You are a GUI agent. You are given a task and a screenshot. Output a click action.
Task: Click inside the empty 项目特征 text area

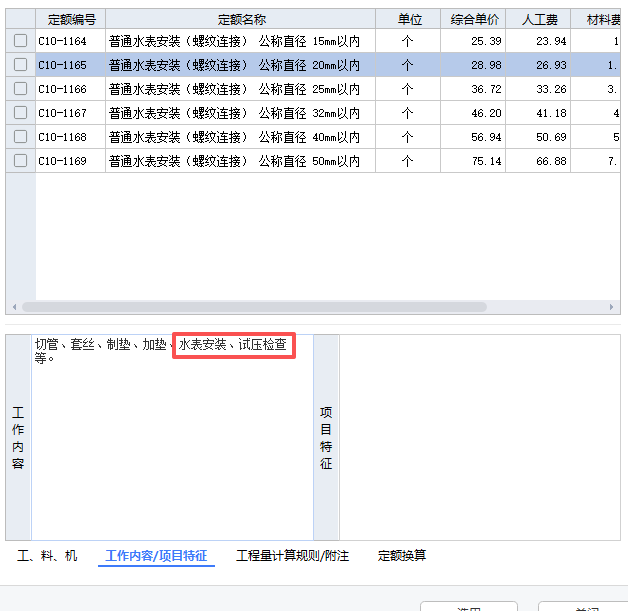click(480, 440)
